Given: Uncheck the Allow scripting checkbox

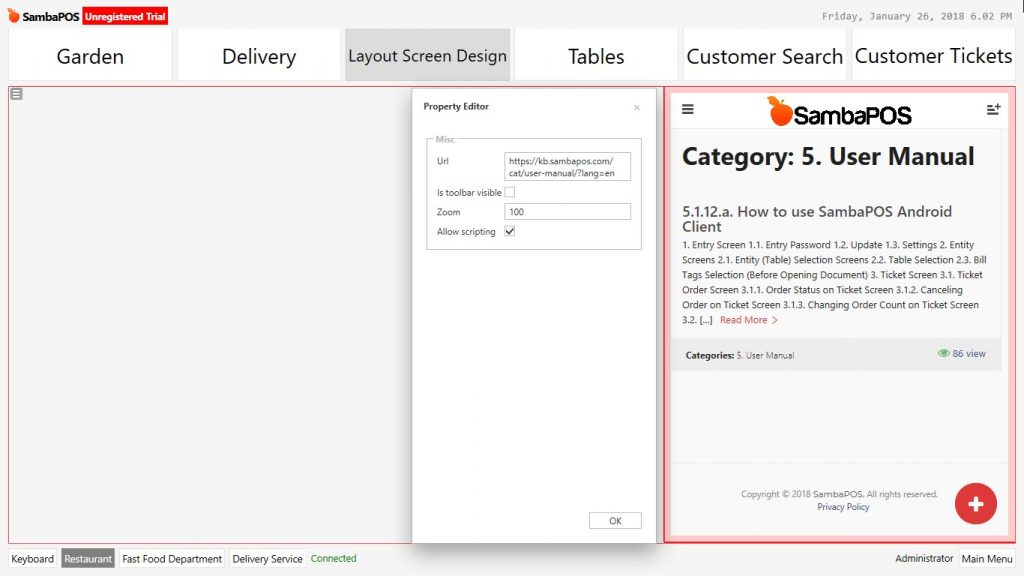Looking at the screenshot, I should (510, 231).
